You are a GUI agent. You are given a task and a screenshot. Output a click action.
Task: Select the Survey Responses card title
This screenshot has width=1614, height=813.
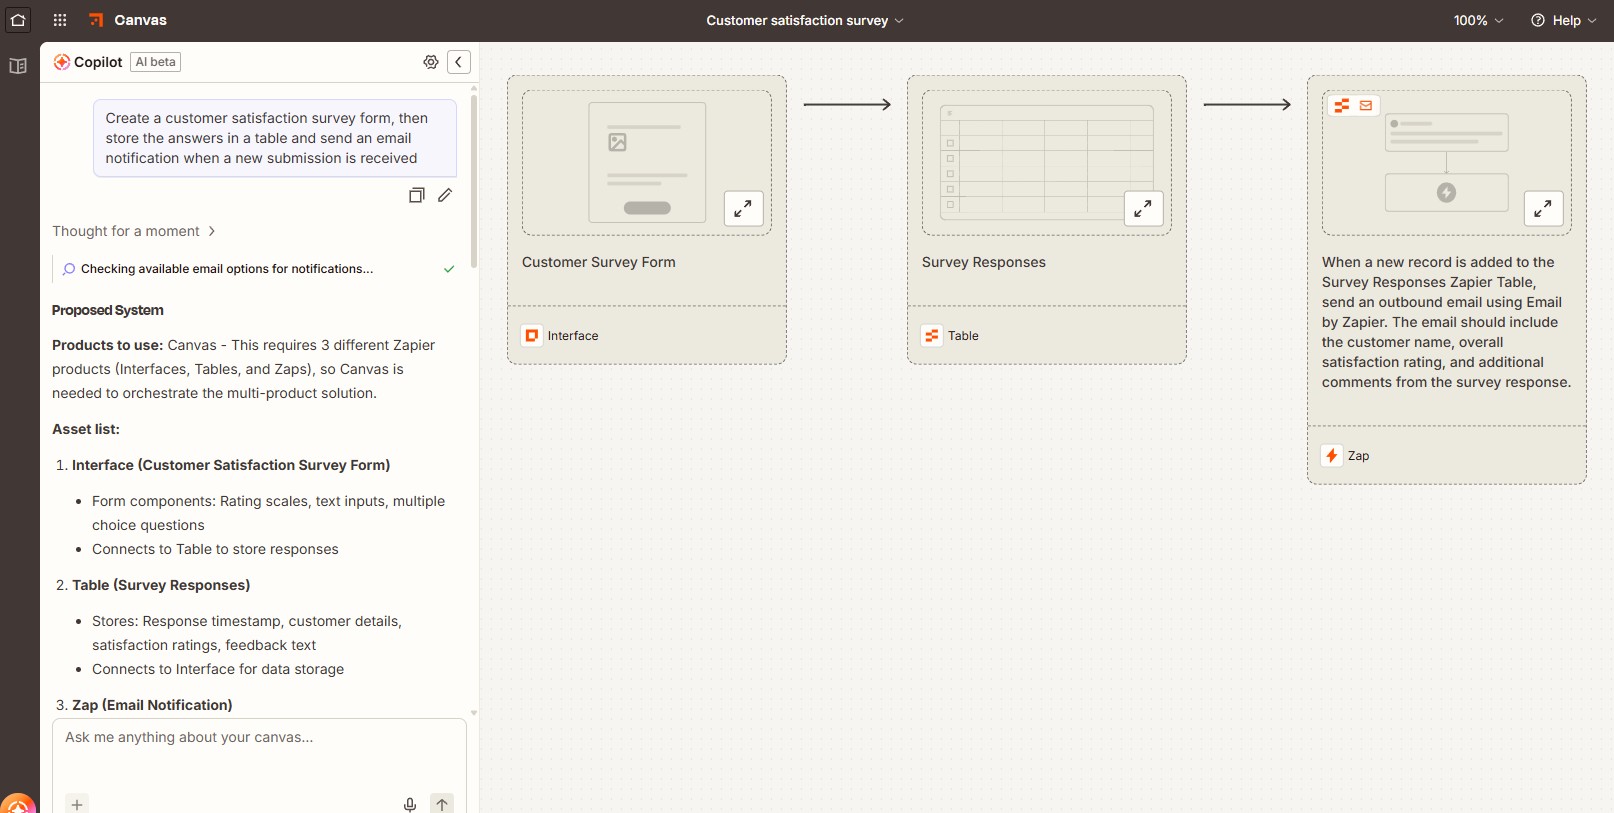click(x=984, y=262)
